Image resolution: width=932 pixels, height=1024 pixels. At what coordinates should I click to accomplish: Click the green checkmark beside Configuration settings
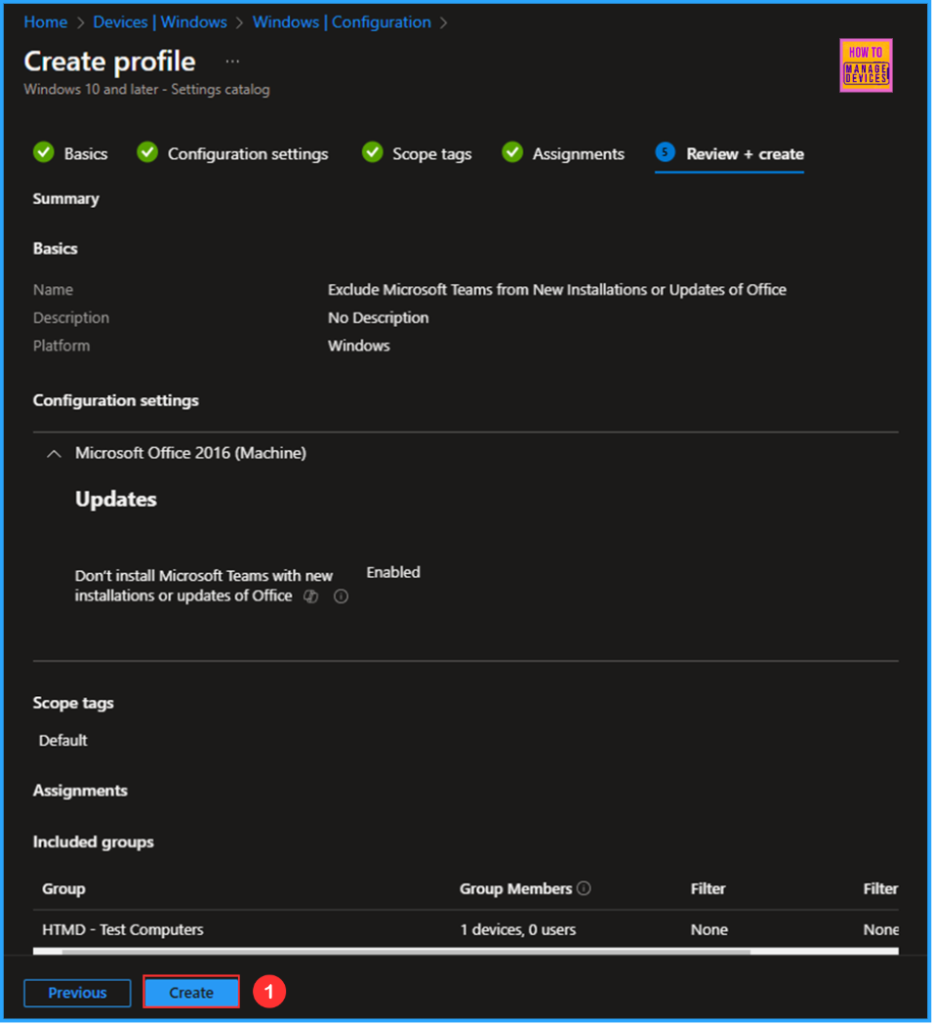pyautogui.click(x=148, y=153)
